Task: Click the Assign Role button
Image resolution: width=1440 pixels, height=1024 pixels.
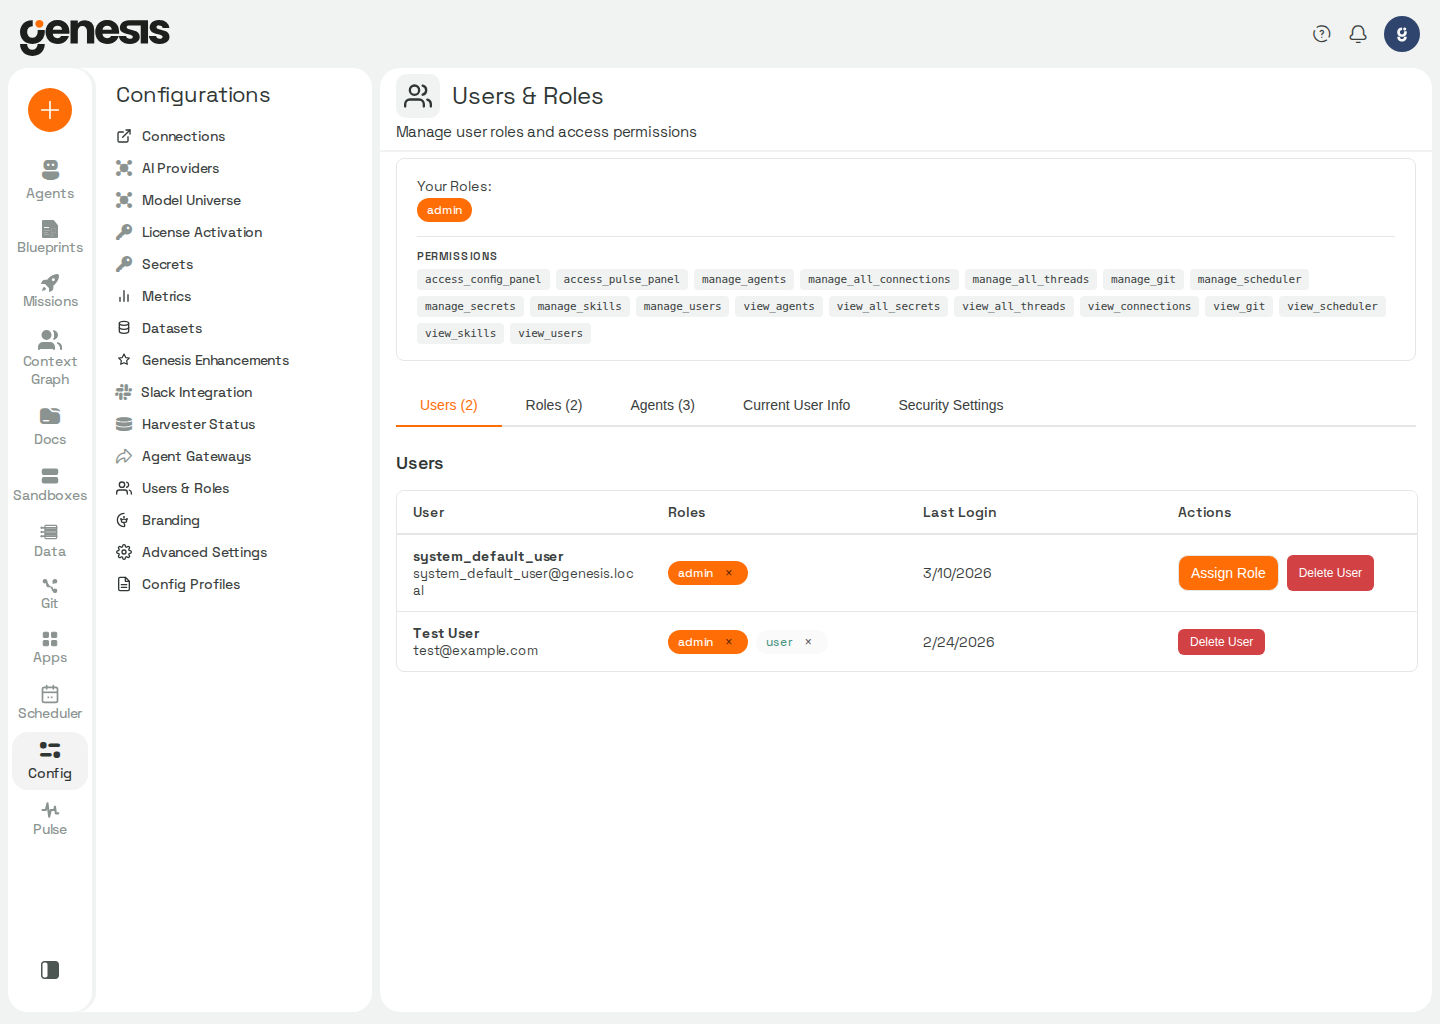Action: click(x=1228, y=573)
